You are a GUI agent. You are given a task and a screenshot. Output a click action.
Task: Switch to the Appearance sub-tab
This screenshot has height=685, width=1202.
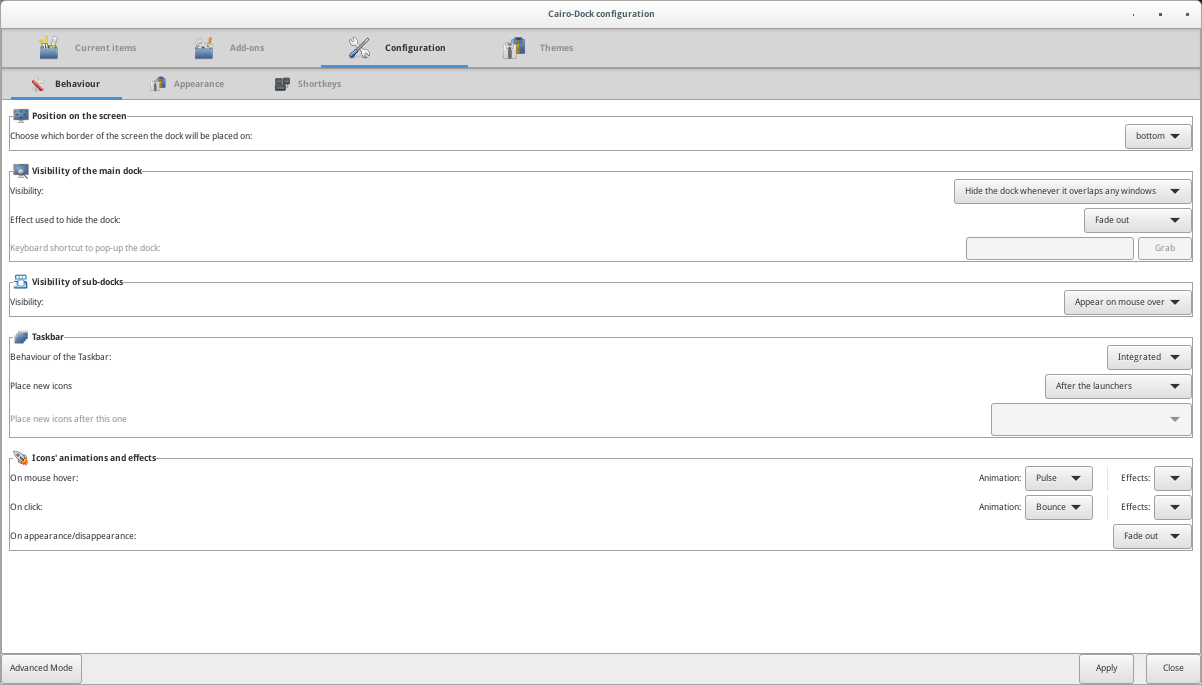[x=187, y=84]
